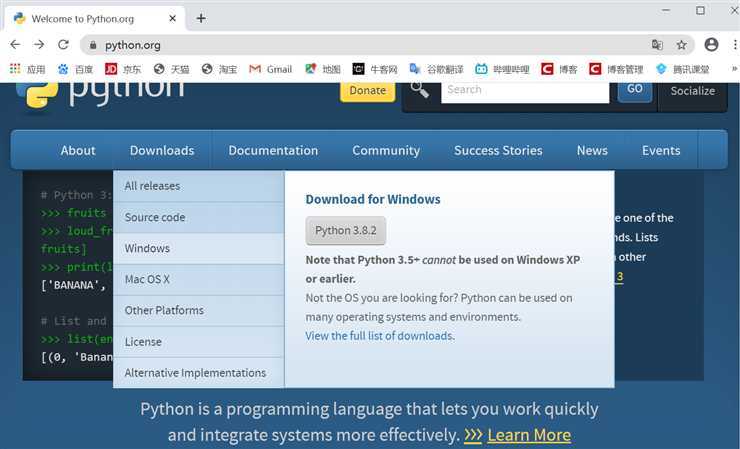Select Other Platforms in Downloads submenu
This screenshot has width=740, height=449.
pos(199,311)
